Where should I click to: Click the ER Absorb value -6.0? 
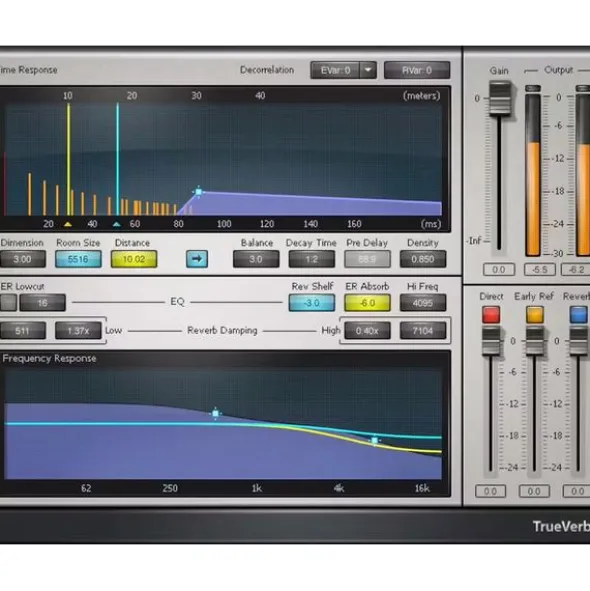367,303
